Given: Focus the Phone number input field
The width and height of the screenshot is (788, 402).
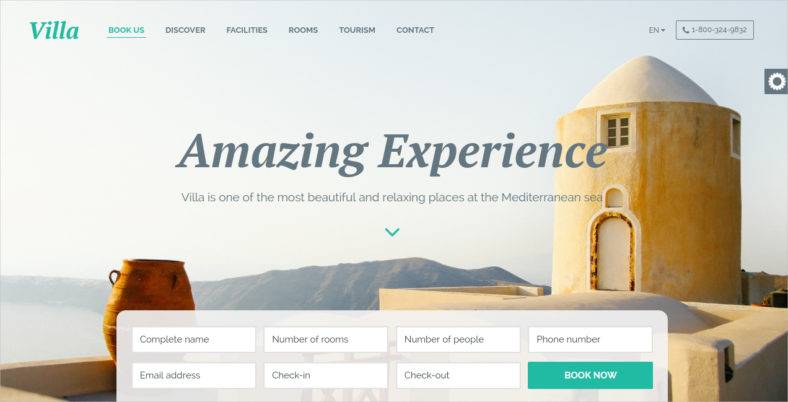Looking at the screenshot, I should coord(590,339).
